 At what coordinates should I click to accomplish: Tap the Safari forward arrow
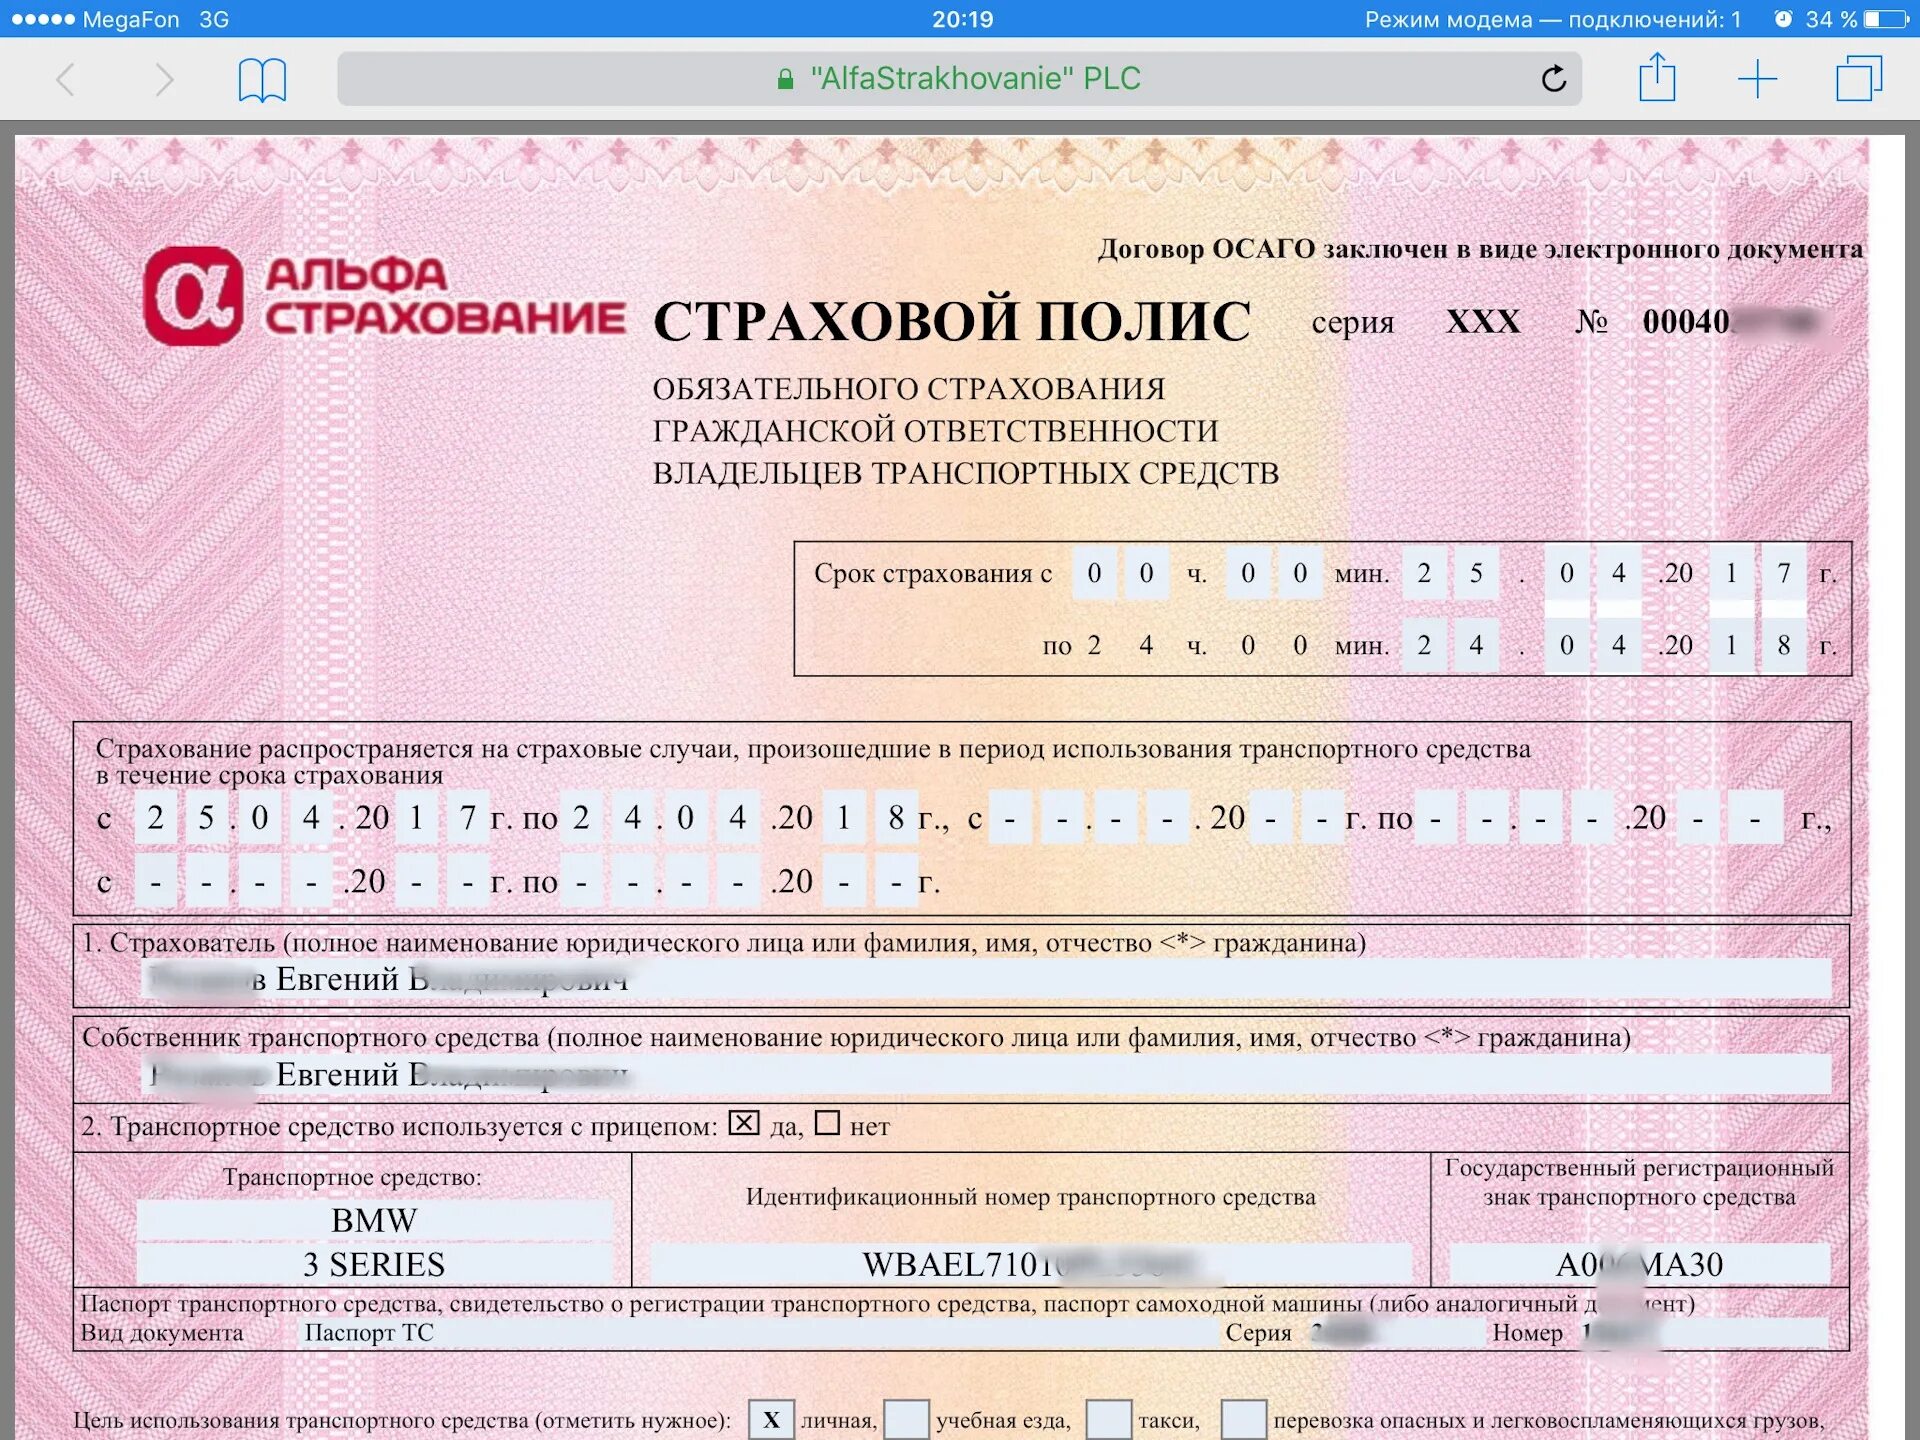pyautogui.click(x=164, y=79)
